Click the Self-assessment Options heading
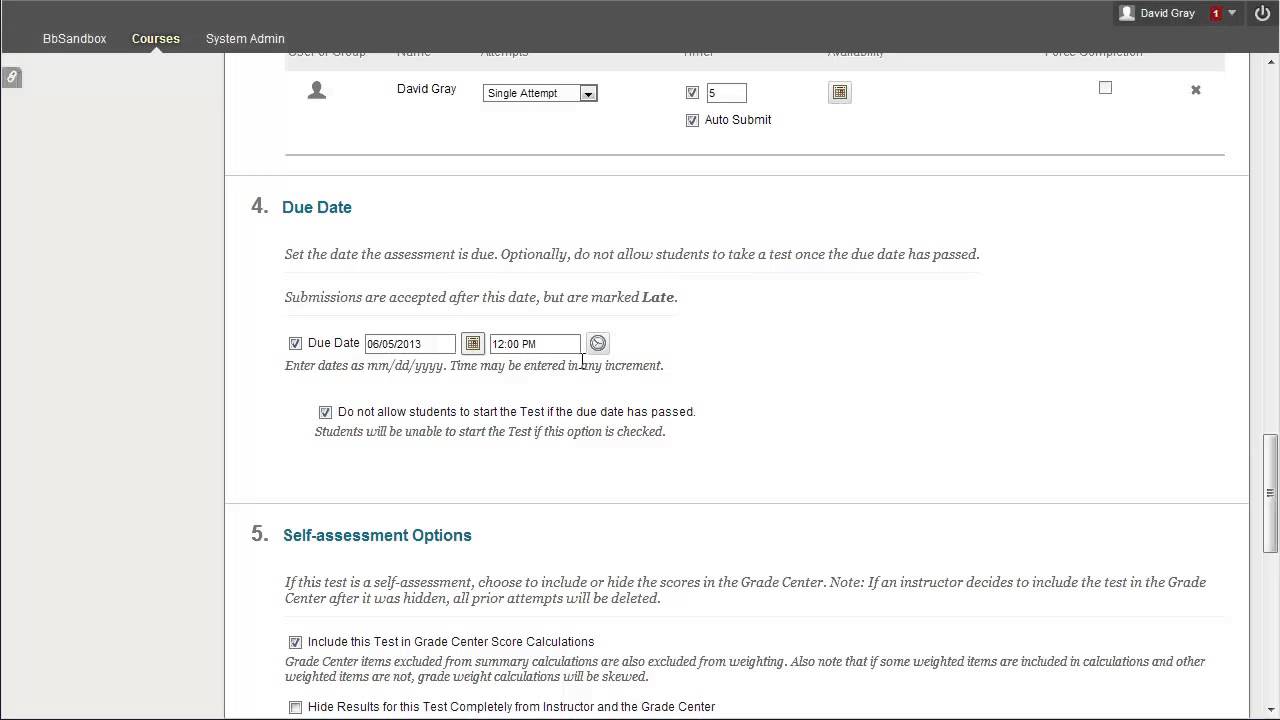Image resolution: width=1280 pixels, height=720 pixels. click(x=377, y=535)
